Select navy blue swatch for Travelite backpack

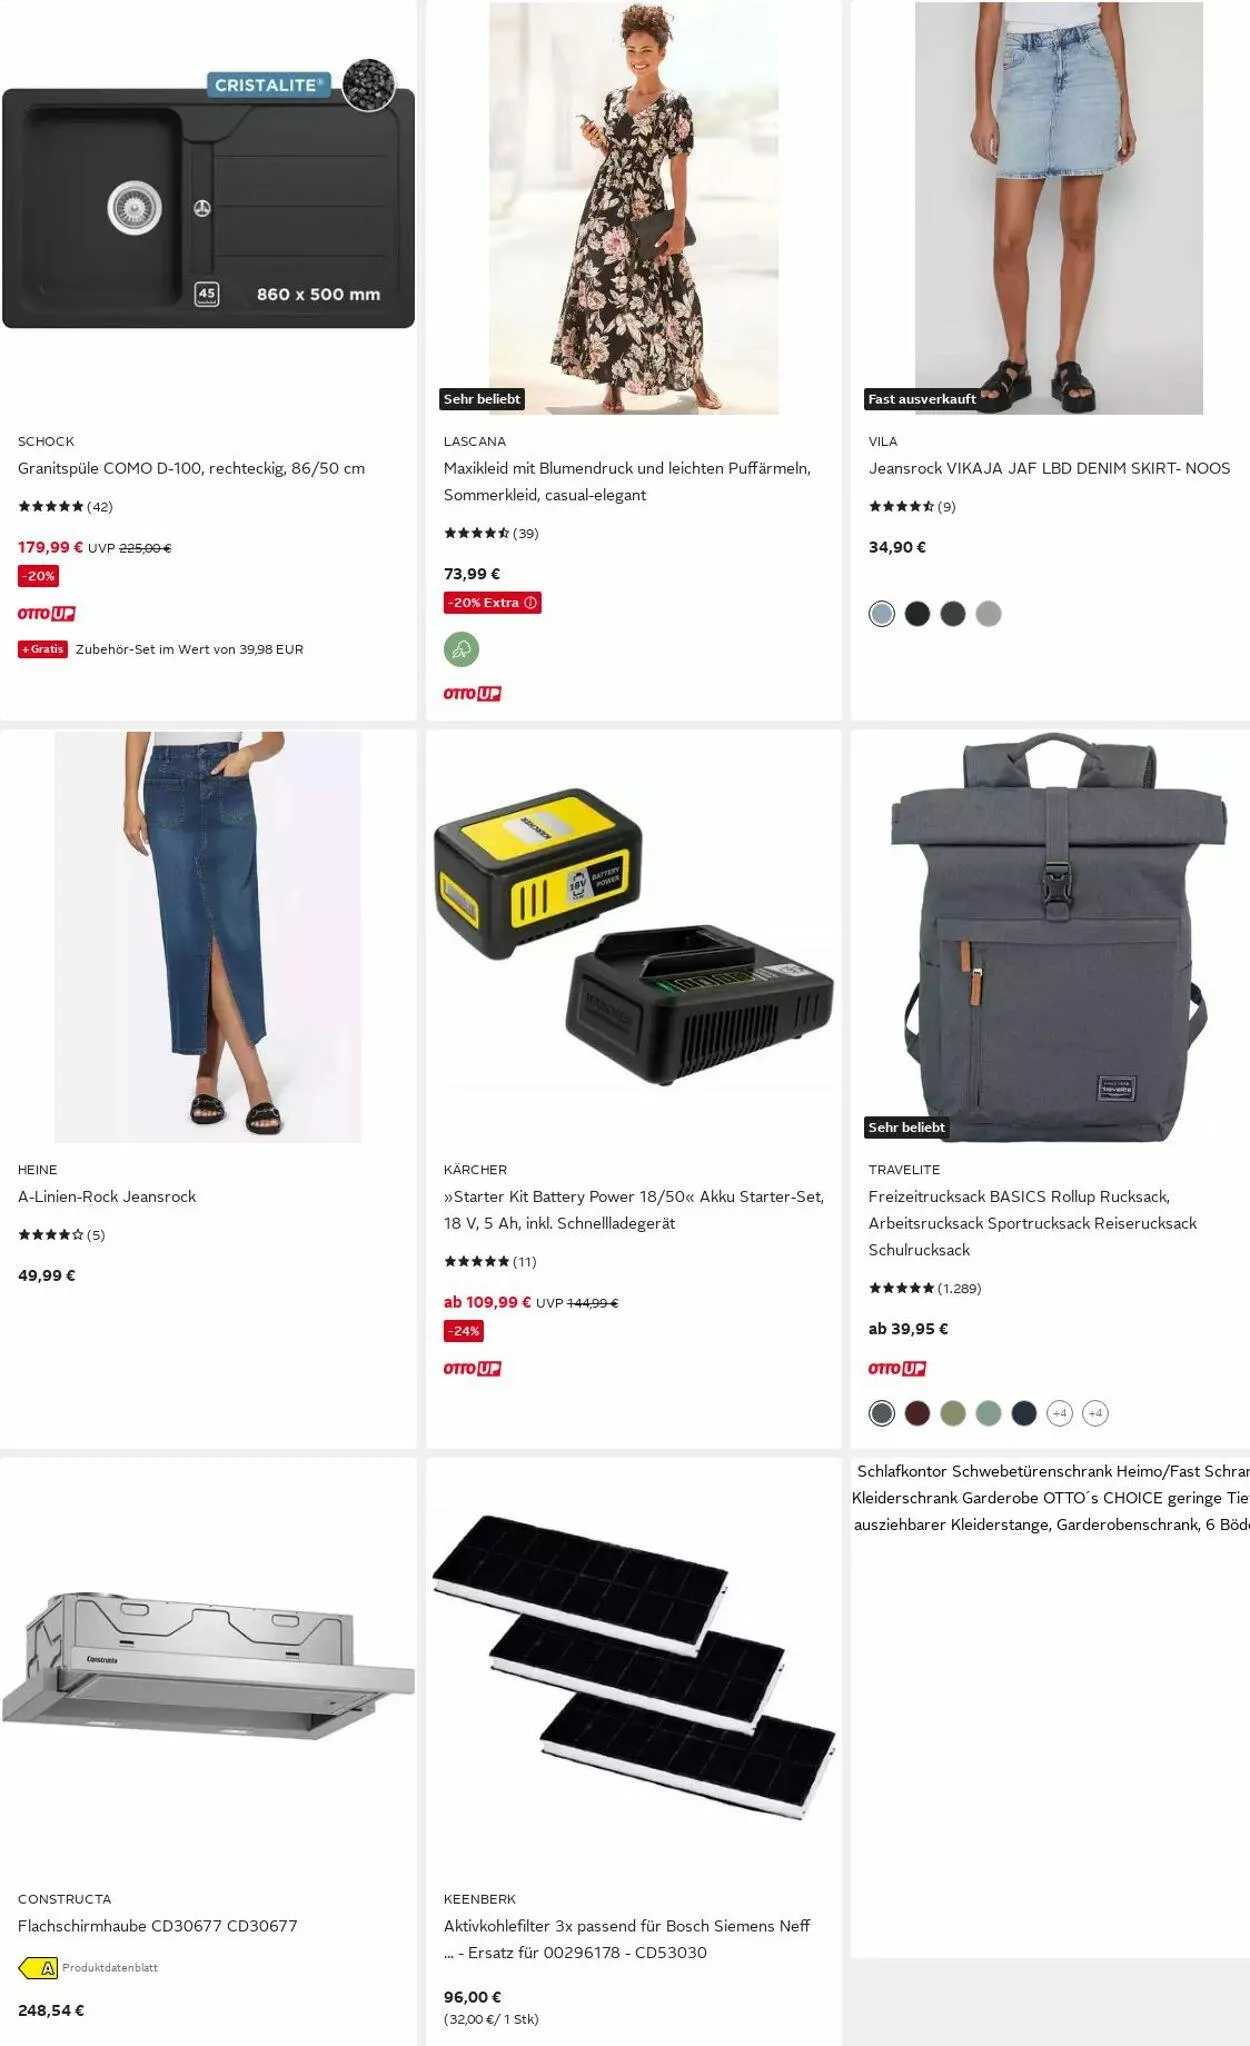pos(1023,1412)
